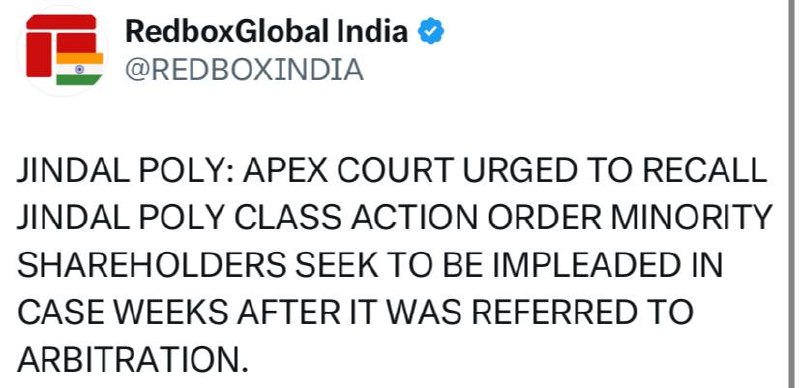Screen dimensions: 800x388
Task: Open the RedboxGlobal India display name
Action: (x=266, y=31)
